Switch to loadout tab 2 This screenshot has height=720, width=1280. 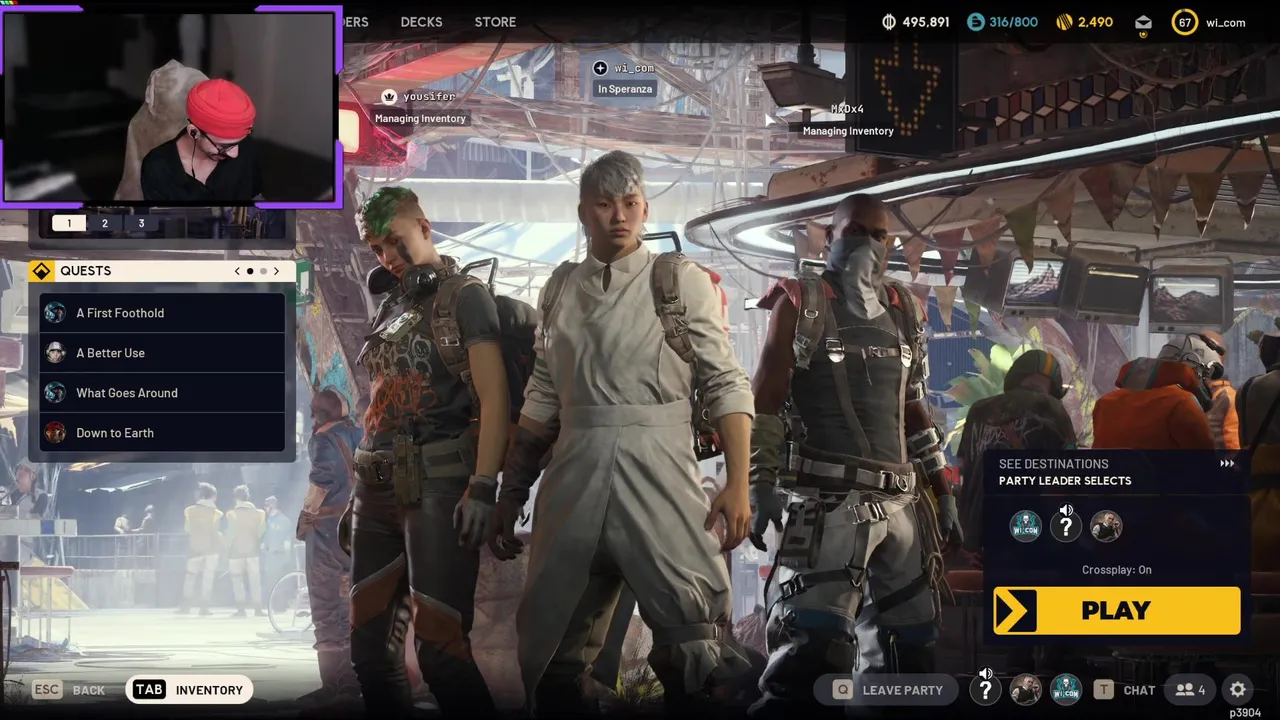[x=105, y=223]
